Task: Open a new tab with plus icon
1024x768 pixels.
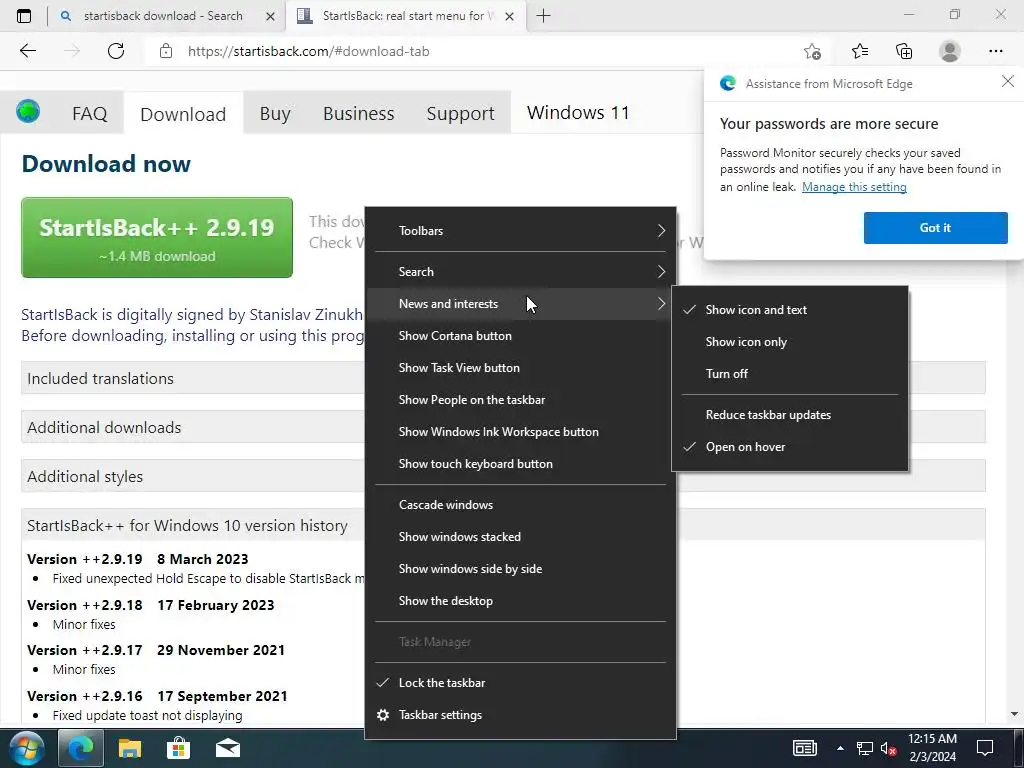Action: click(x=543, y=16)
